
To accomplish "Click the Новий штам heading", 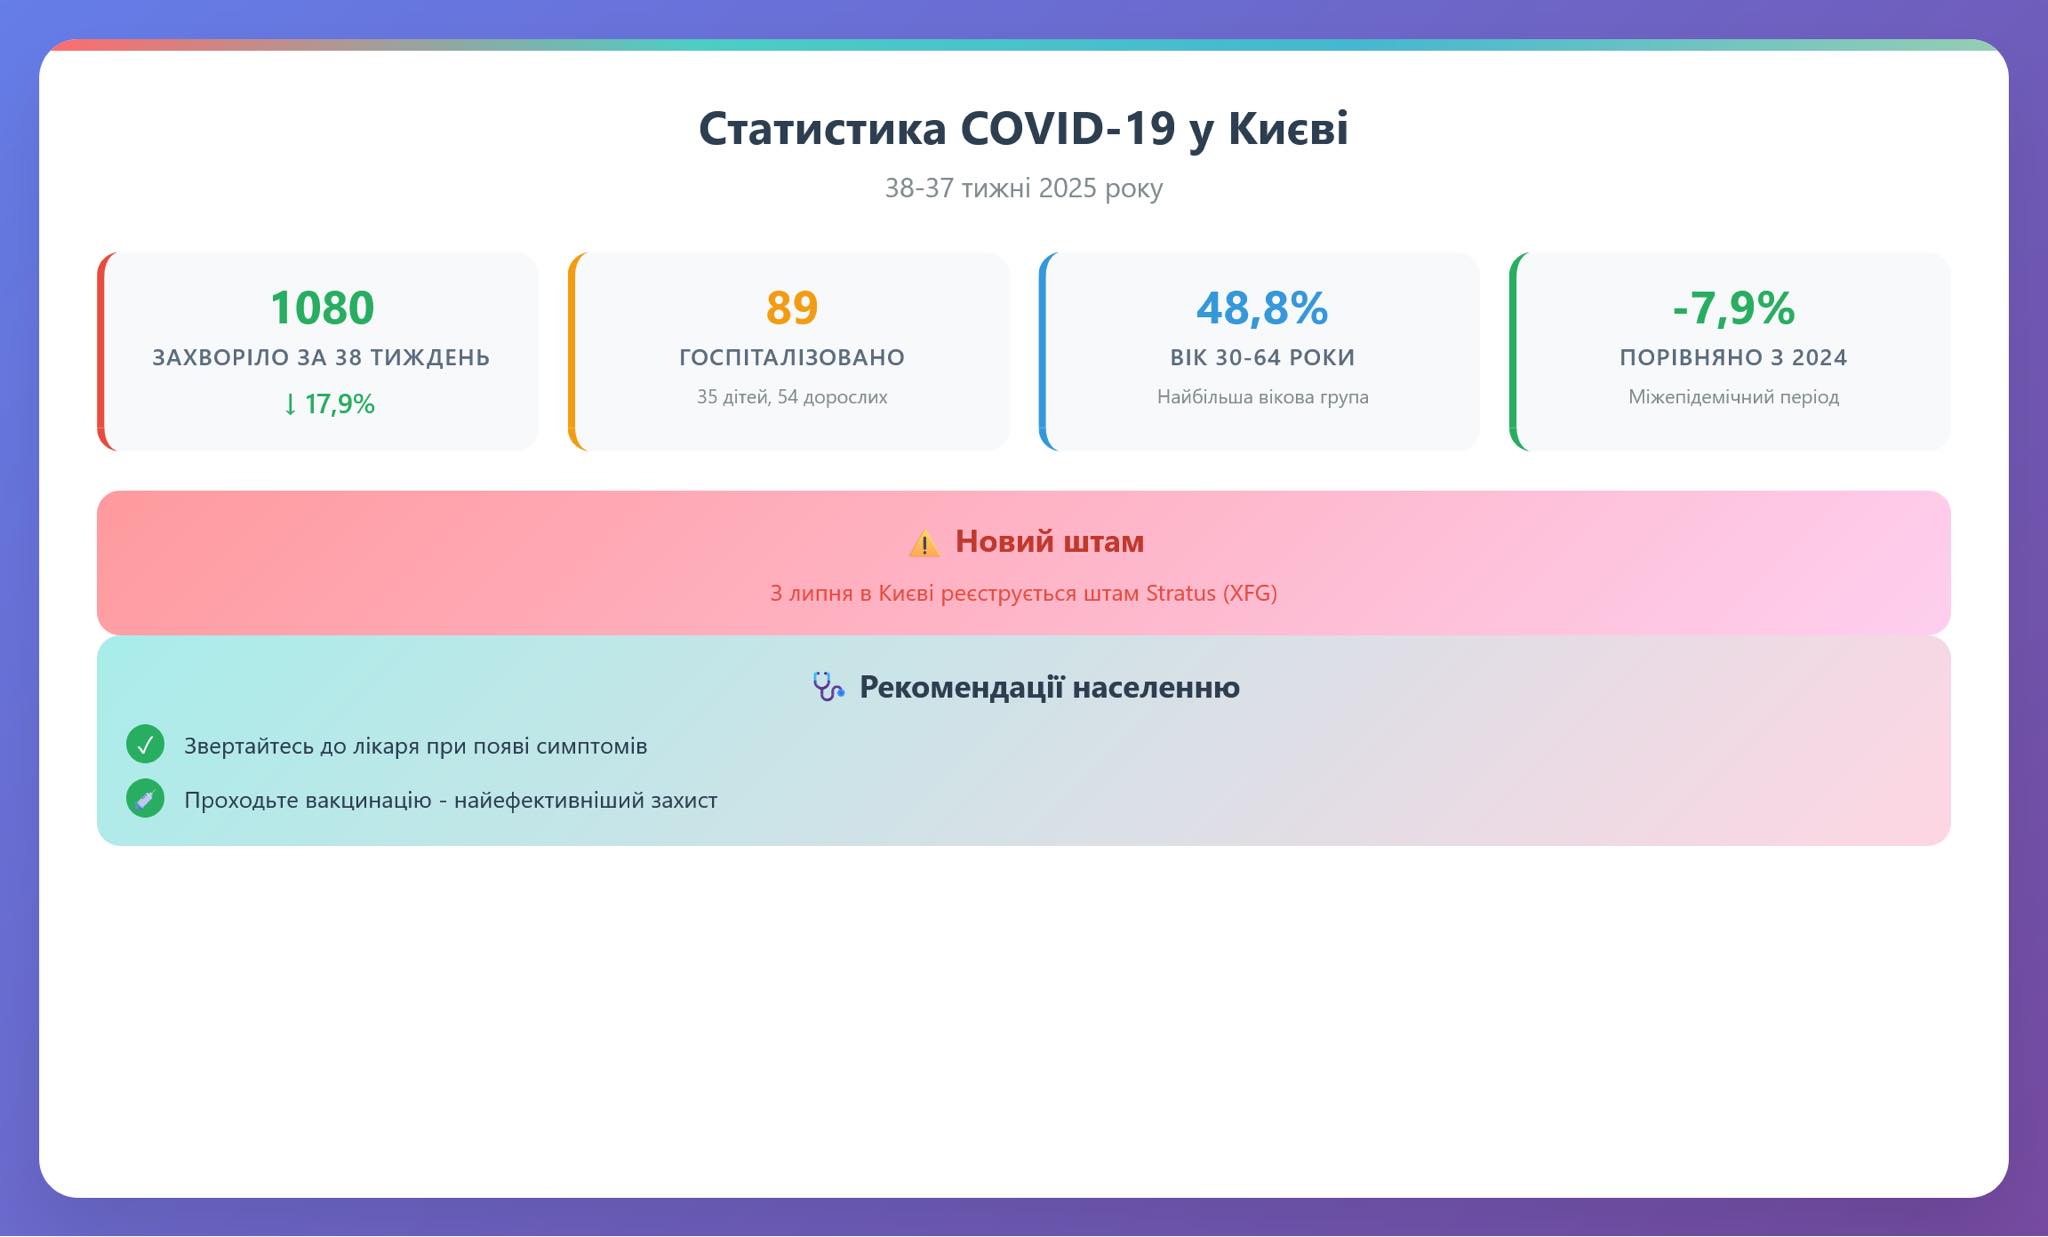I will (1049, 541).
